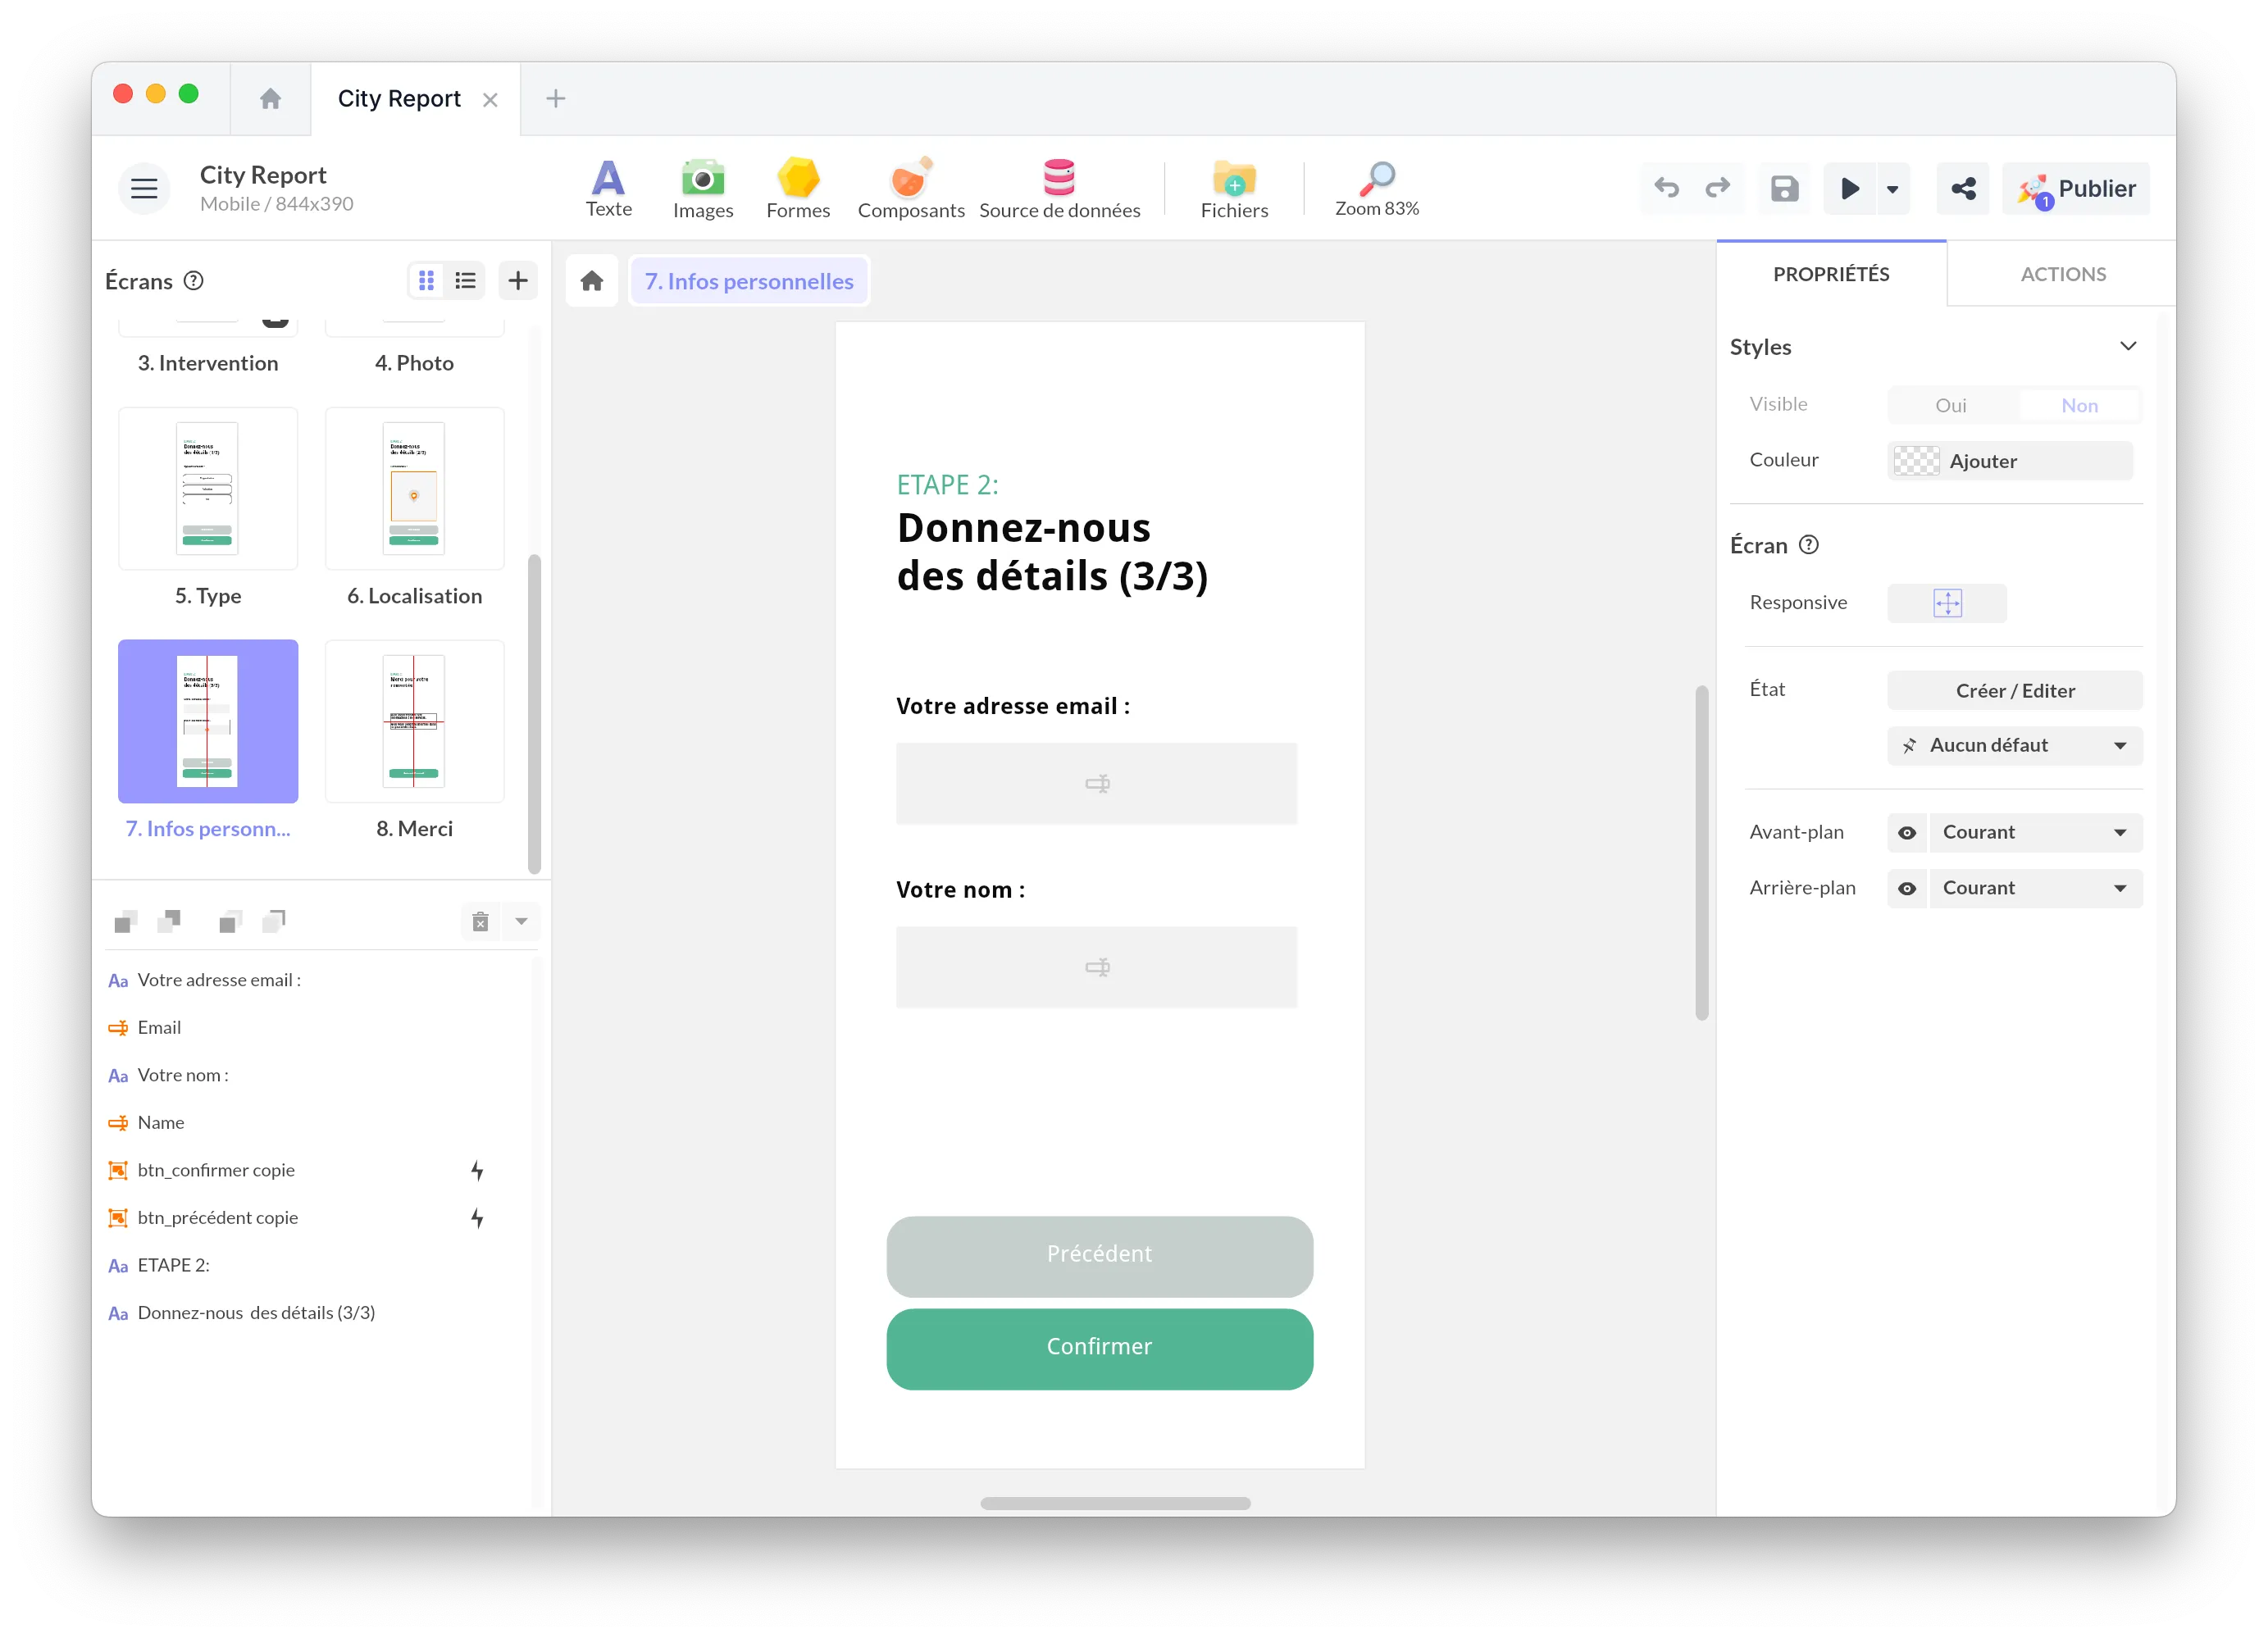Open the Composants panel

(x=911, y=188)
